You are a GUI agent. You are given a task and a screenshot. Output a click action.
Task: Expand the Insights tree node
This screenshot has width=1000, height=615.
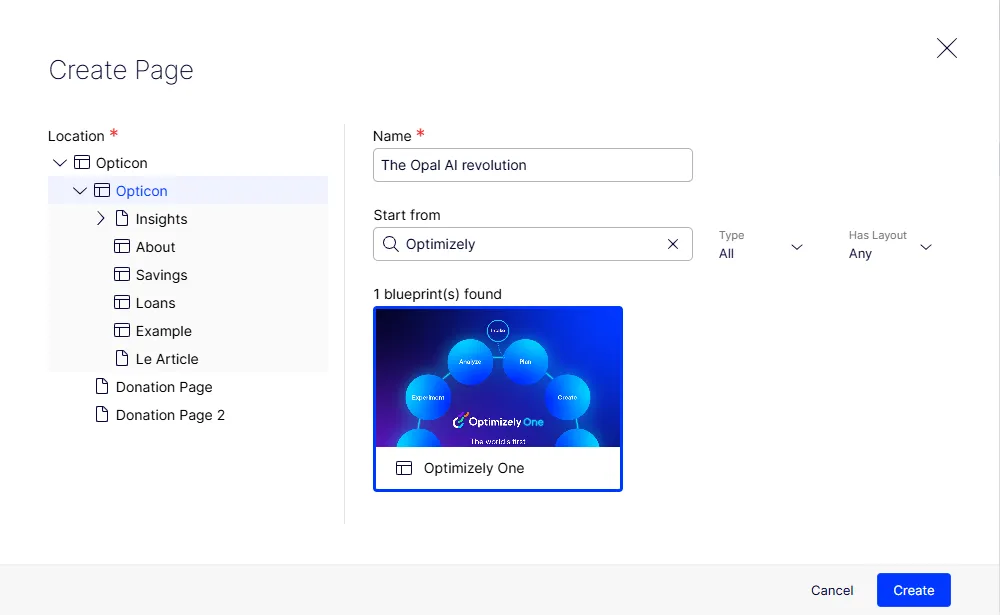100,219
